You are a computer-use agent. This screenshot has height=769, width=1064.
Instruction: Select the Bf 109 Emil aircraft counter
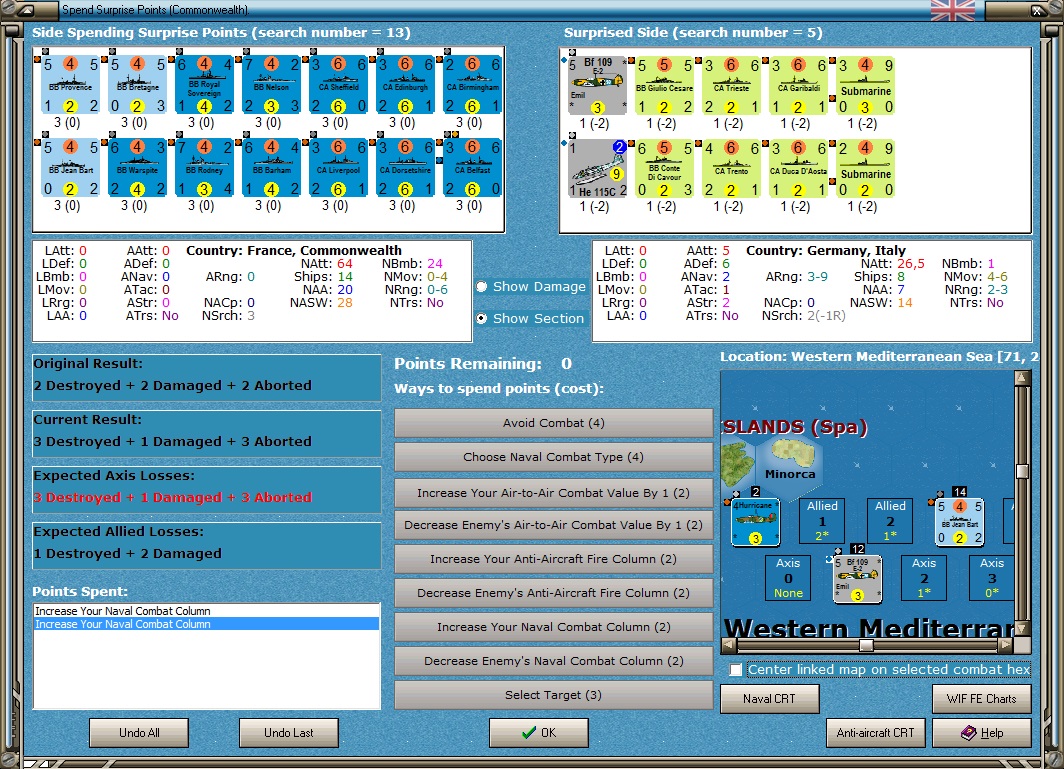[596, 86]
